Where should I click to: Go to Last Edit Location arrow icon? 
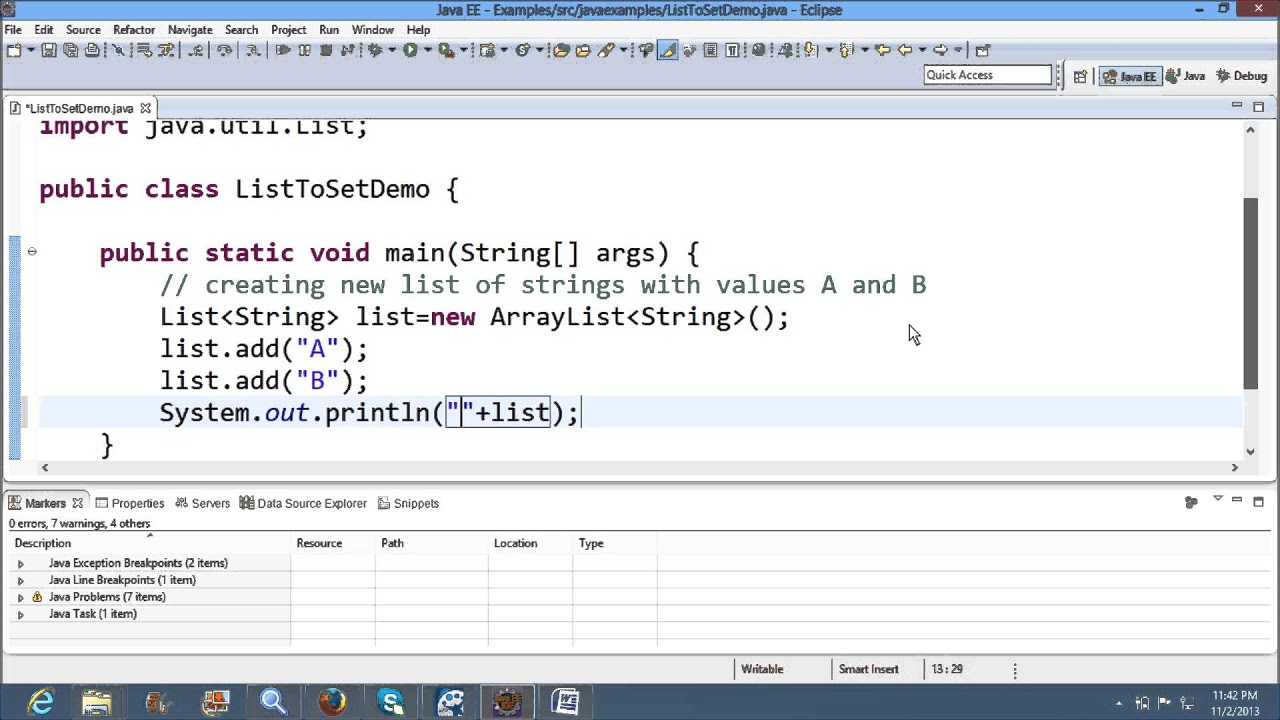883,50
